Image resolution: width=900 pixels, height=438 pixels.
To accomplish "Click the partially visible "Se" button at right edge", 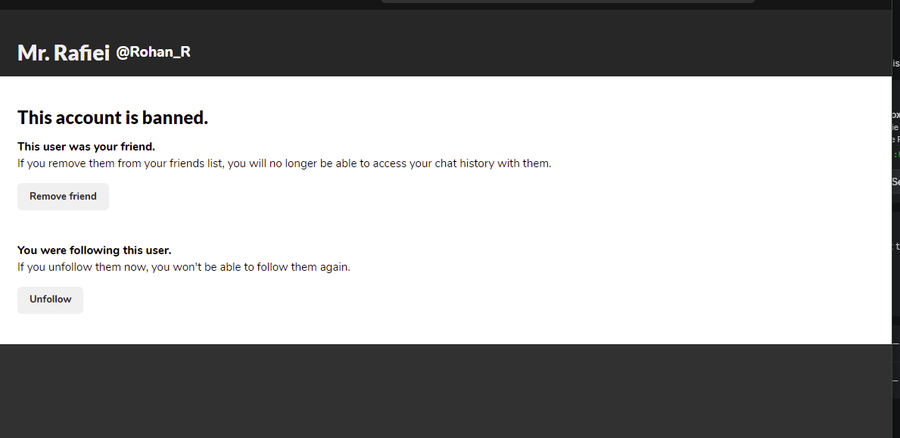I will [895, 182].
